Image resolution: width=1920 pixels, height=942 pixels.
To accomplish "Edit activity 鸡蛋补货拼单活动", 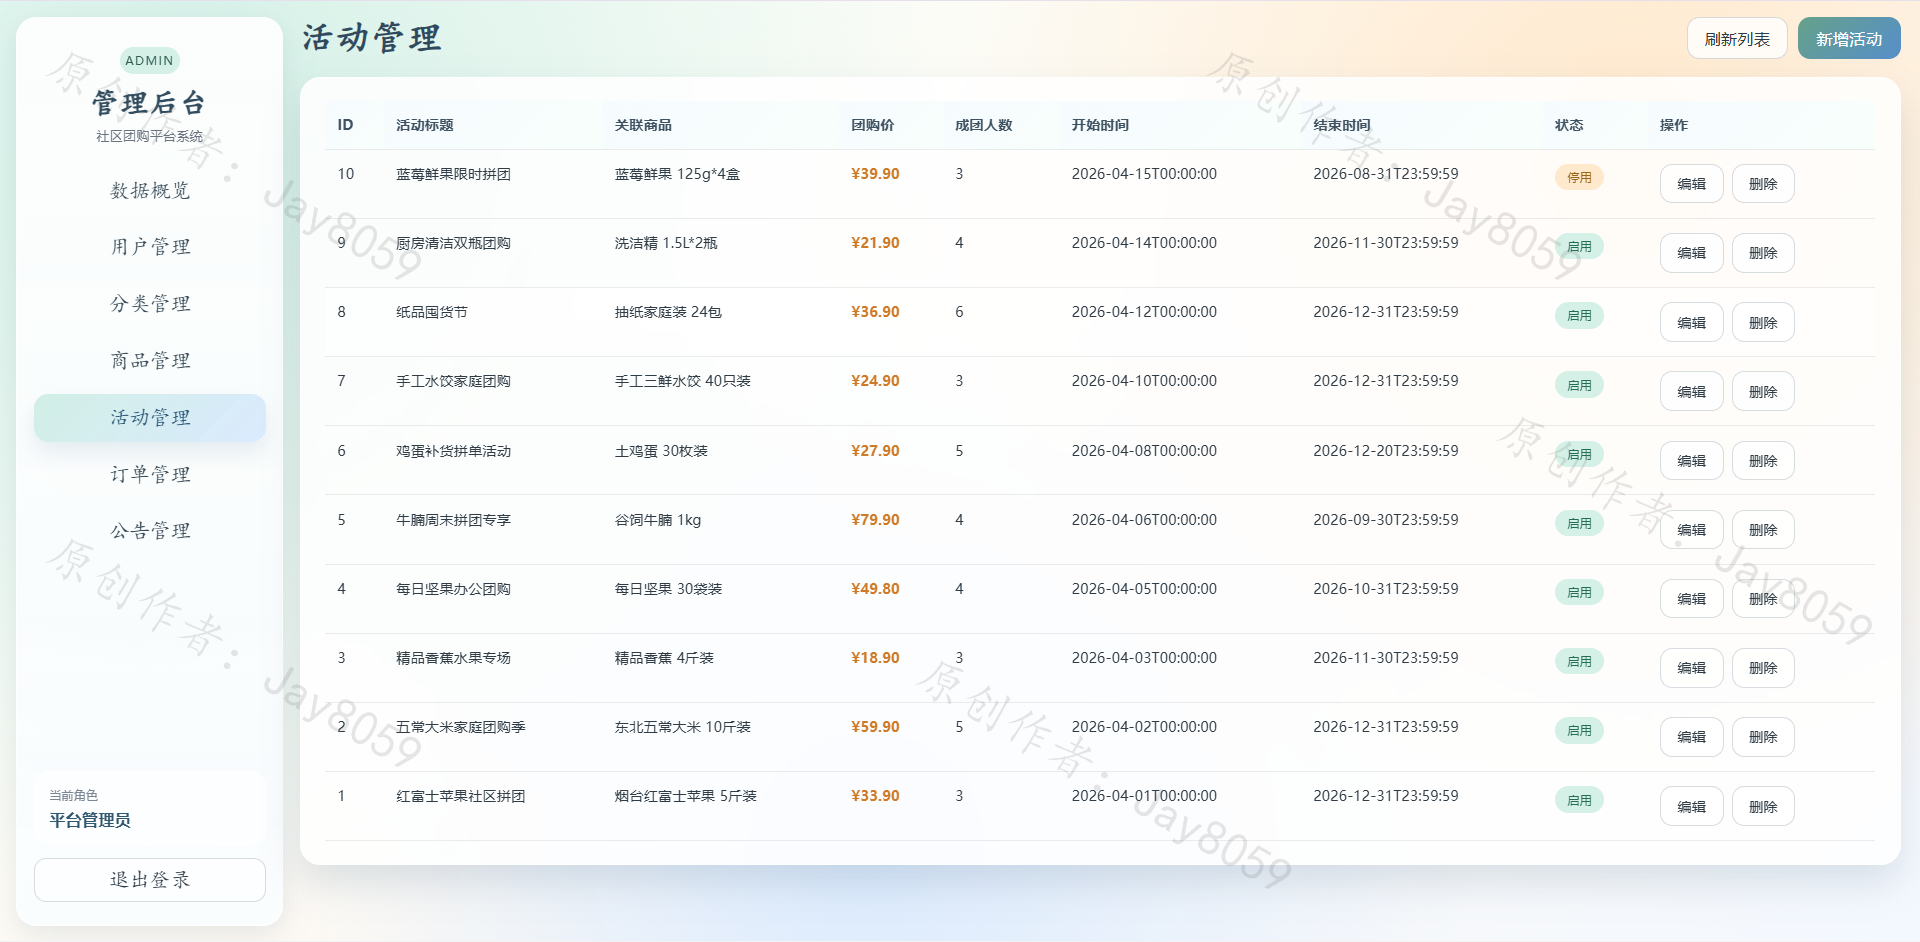I will click(x=1692, y=460).
